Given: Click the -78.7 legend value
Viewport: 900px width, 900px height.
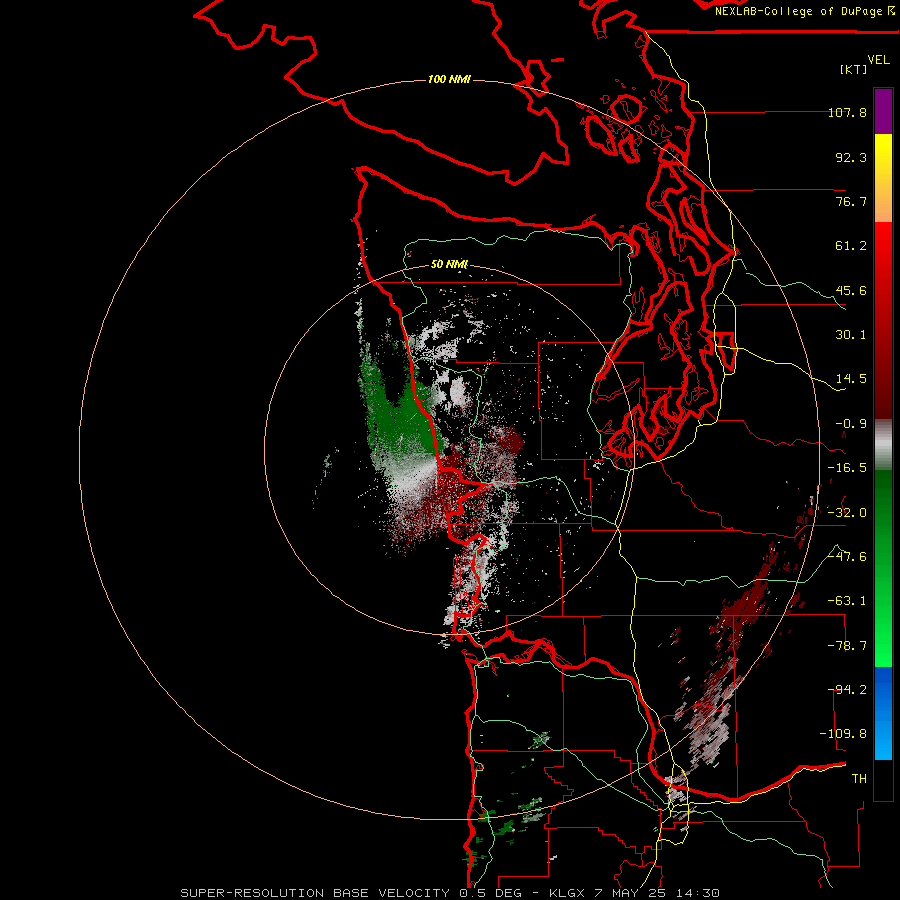Looking at the screenshot, I should pos(848,646).
